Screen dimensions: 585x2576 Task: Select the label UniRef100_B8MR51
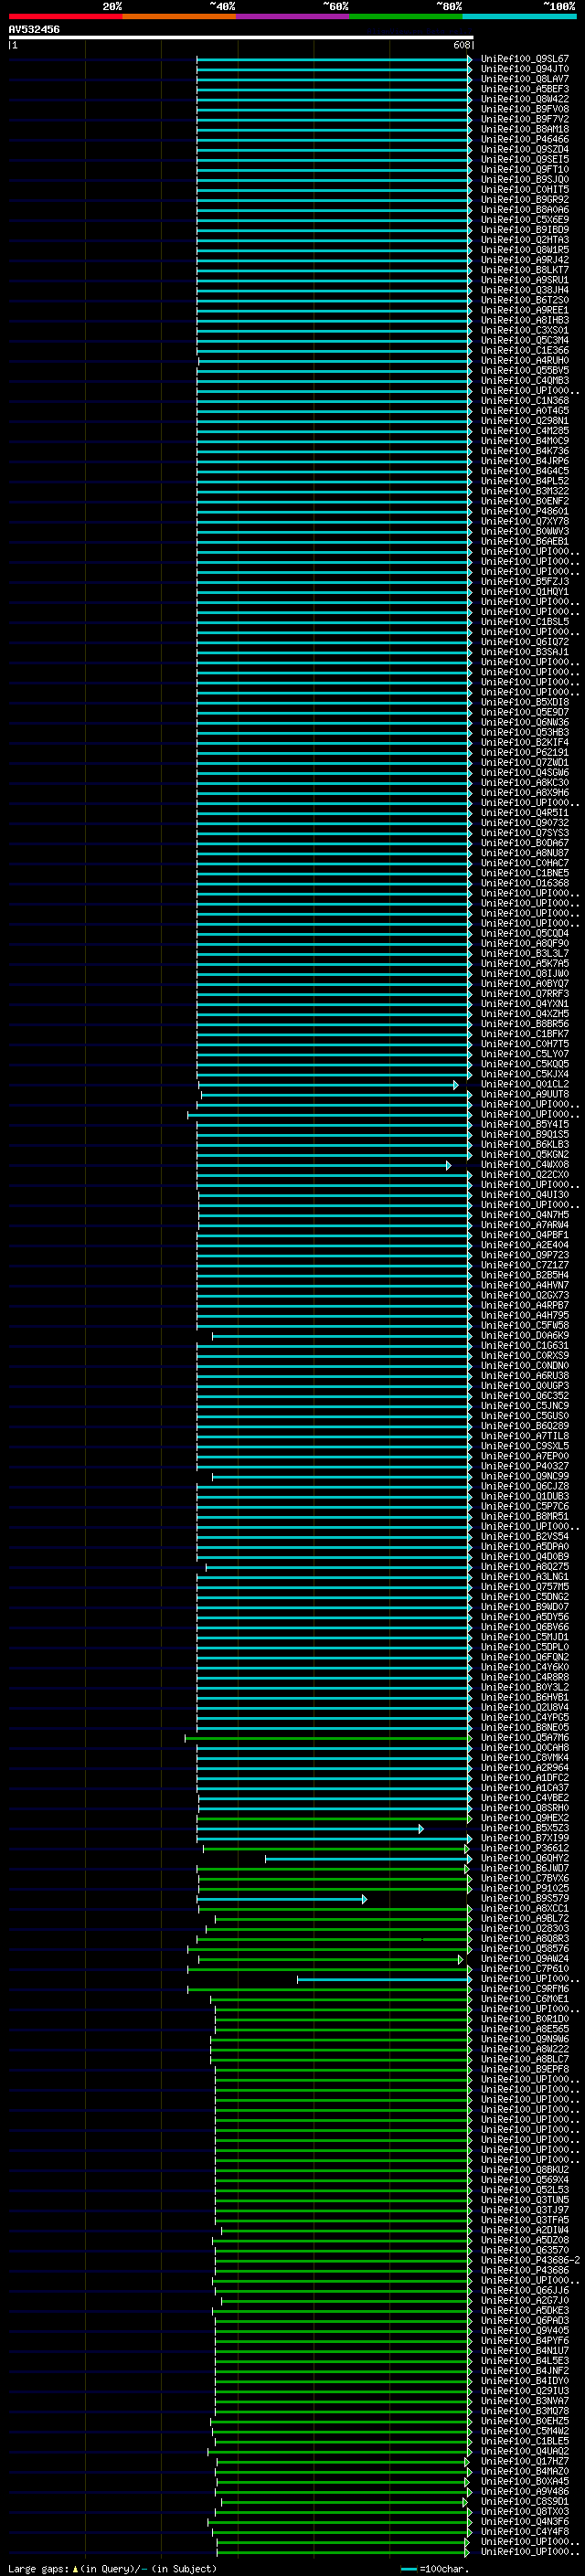525,1516
